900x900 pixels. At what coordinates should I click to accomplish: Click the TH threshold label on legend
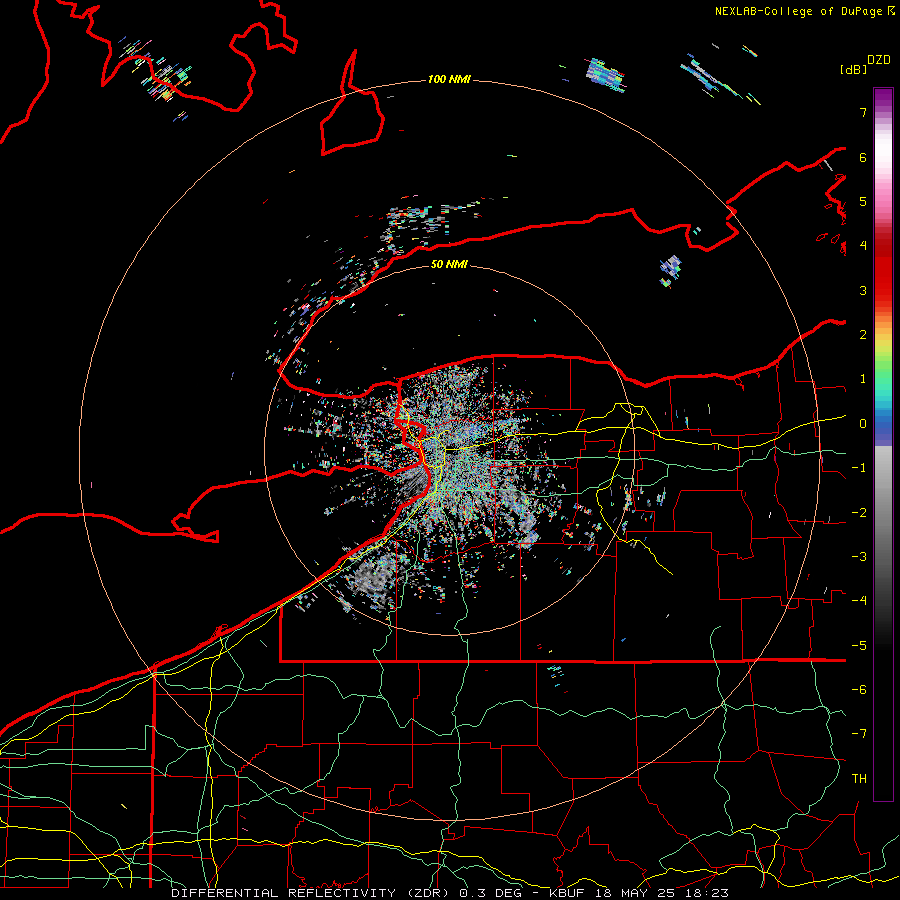tap(859, 779)
